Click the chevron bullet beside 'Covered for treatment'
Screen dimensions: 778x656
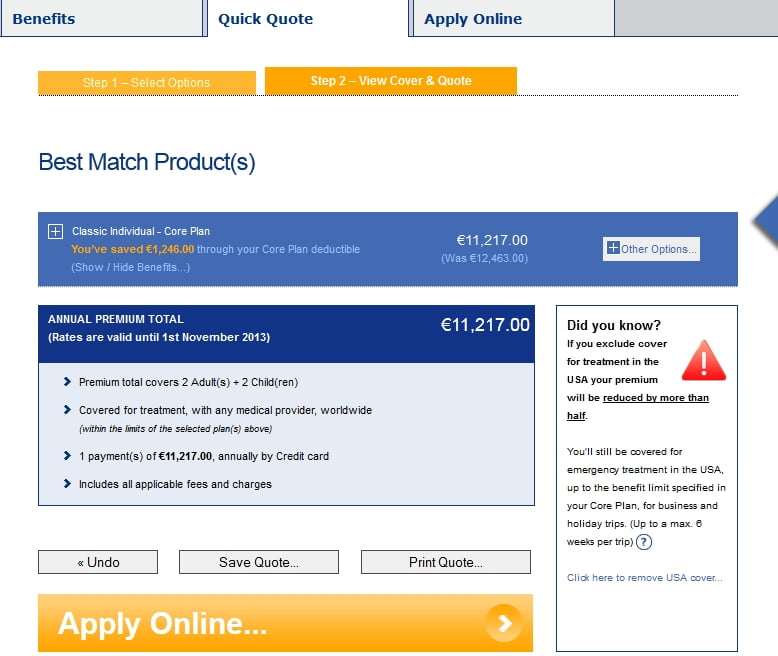[x=67, y=410]
